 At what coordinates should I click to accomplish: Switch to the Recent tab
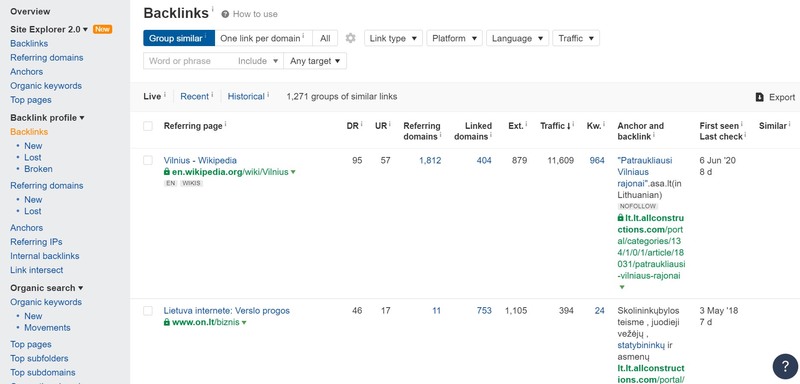coord(194,96)
